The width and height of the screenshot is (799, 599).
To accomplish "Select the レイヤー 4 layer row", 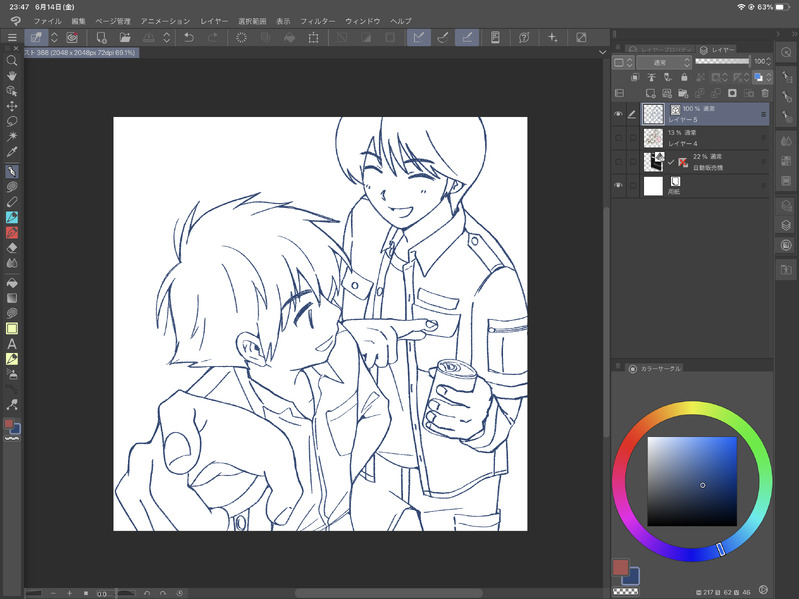I will 705,138.
